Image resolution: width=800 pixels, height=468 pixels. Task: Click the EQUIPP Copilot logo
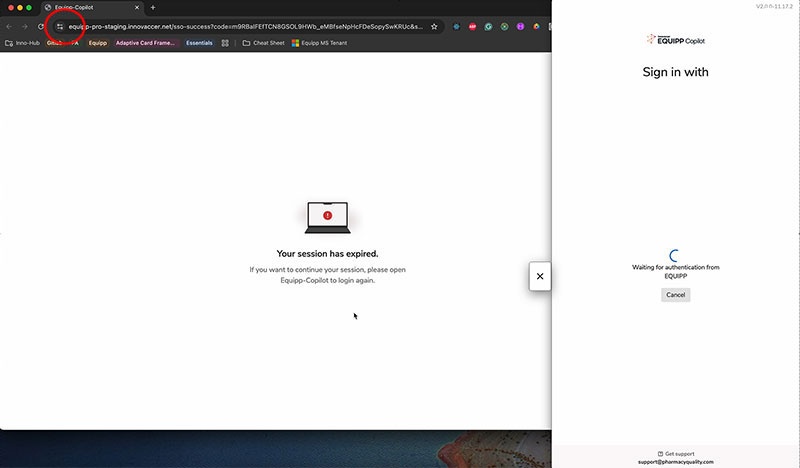click(x=676, y=40)
